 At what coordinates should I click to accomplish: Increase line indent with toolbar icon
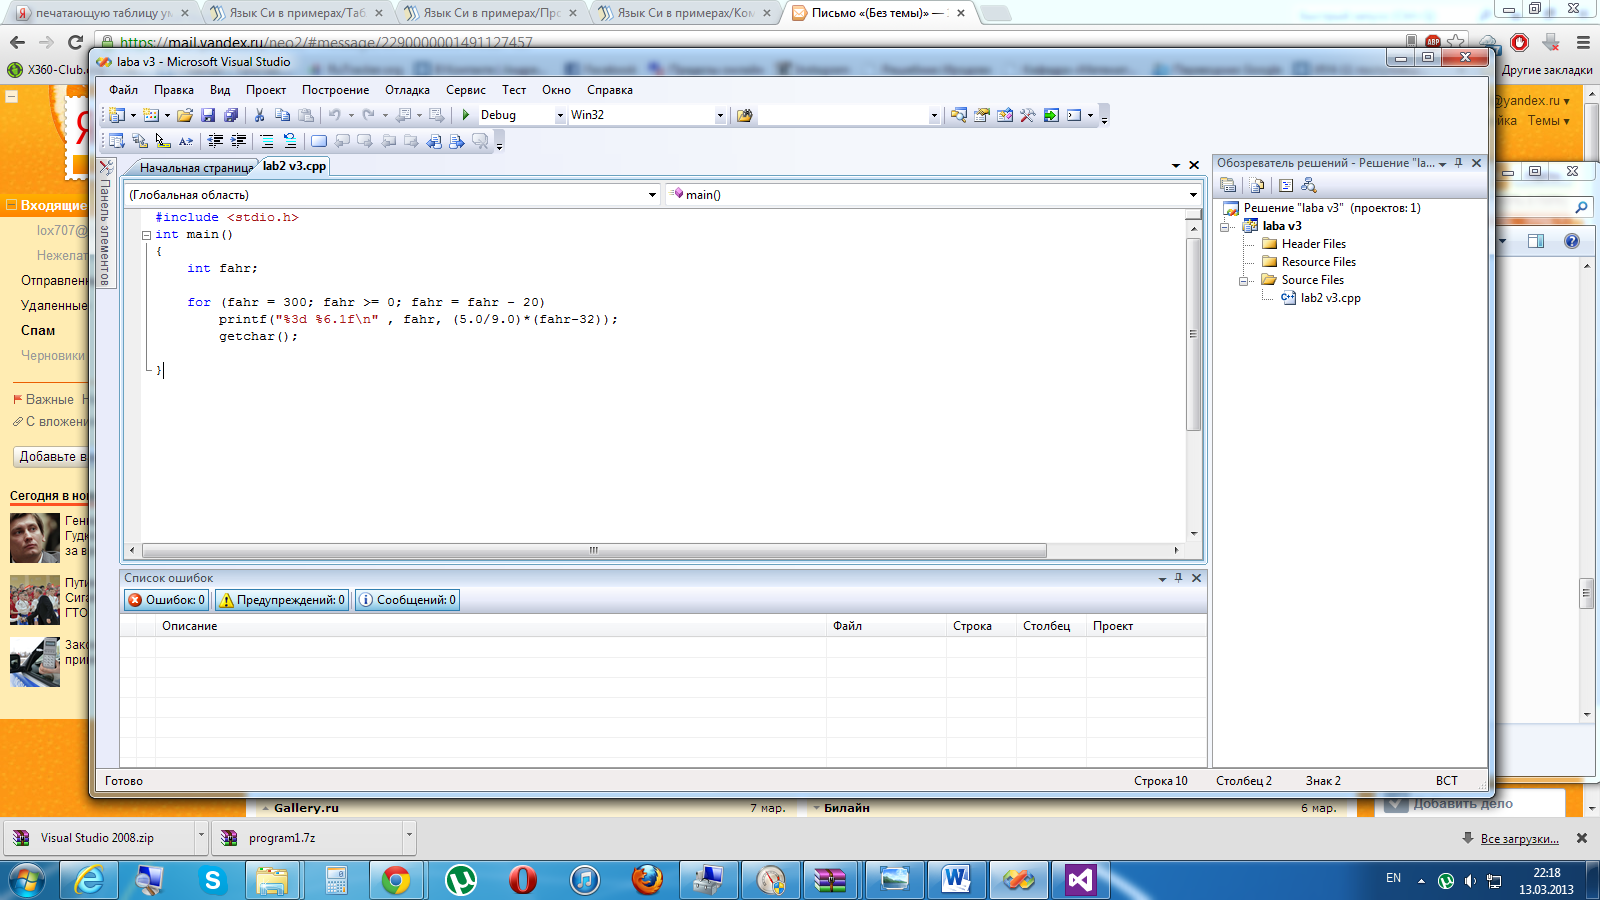(x=239, y=141)
